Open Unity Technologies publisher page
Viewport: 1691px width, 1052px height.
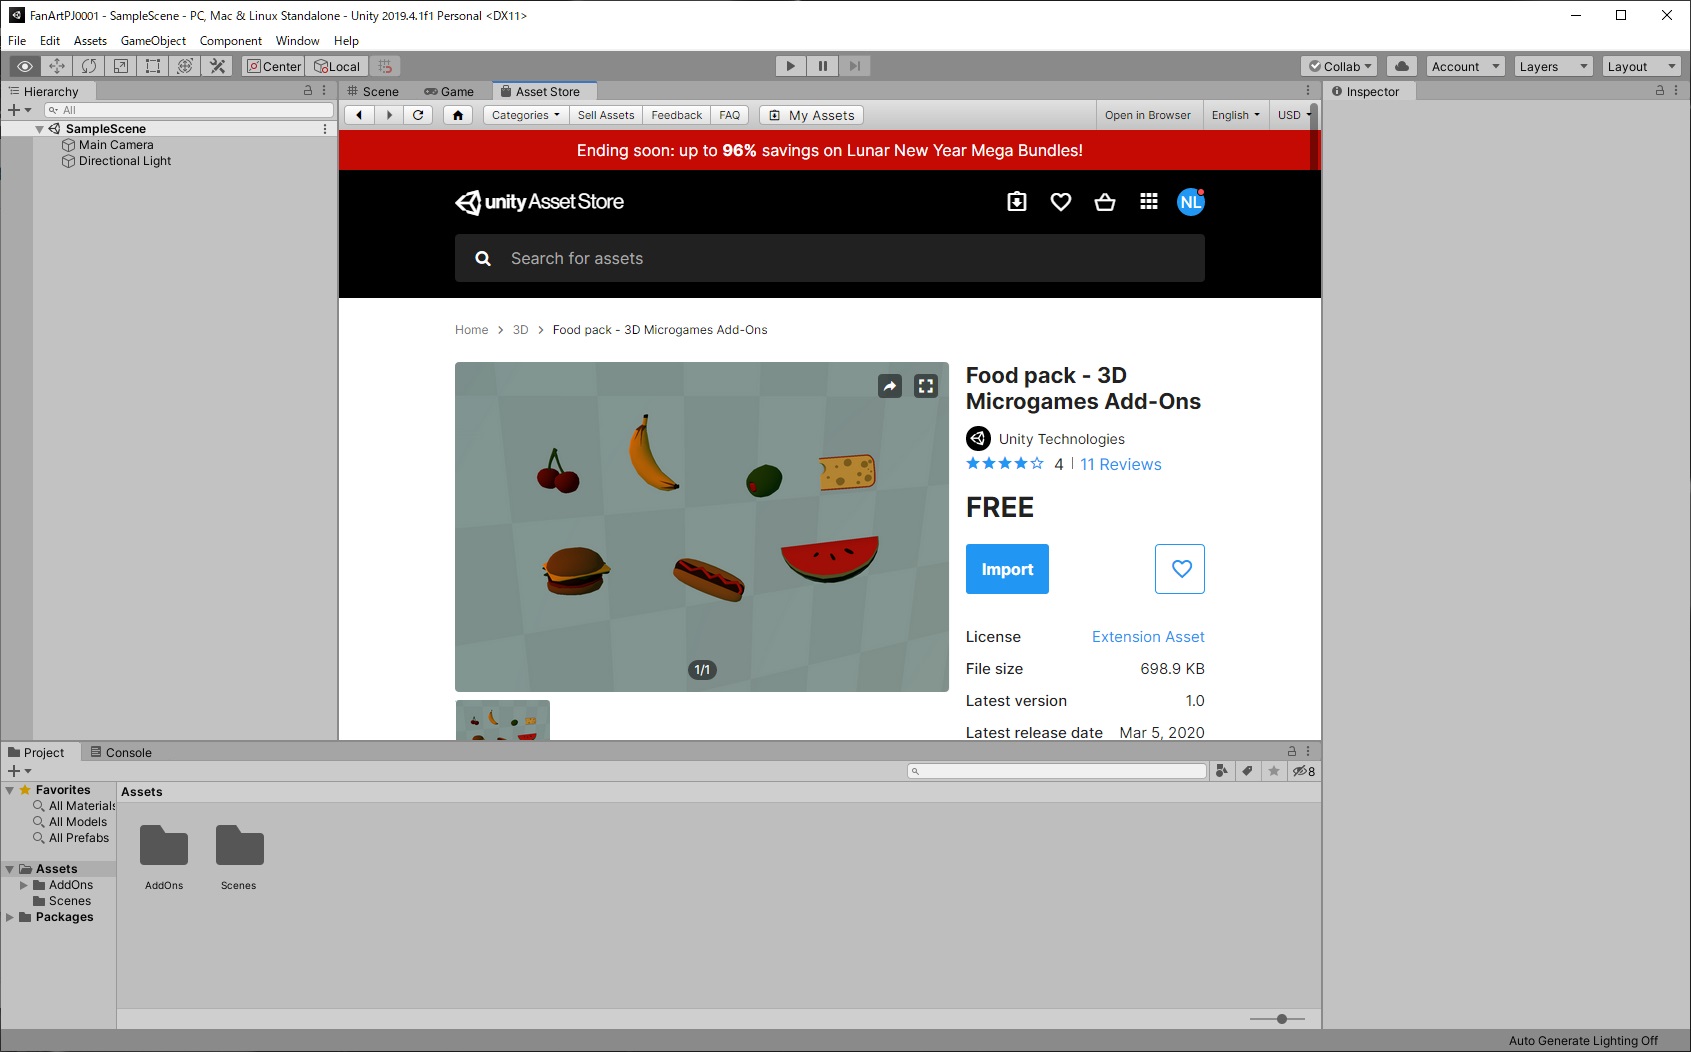(1061, 439)
